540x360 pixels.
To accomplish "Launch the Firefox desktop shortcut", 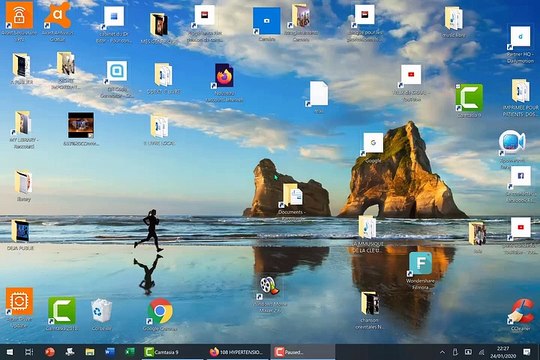I will pyautogui.click(x=224, y=76).
